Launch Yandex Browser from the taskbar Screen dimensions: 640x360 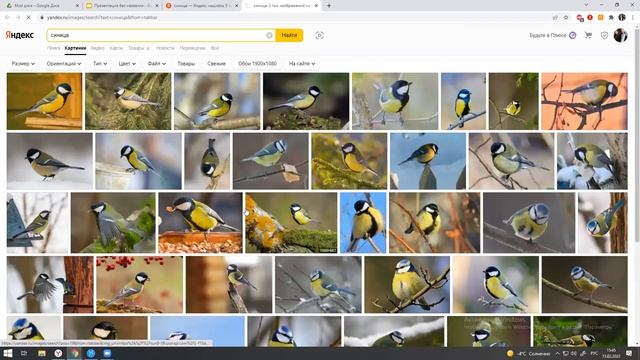click(58, 353)
